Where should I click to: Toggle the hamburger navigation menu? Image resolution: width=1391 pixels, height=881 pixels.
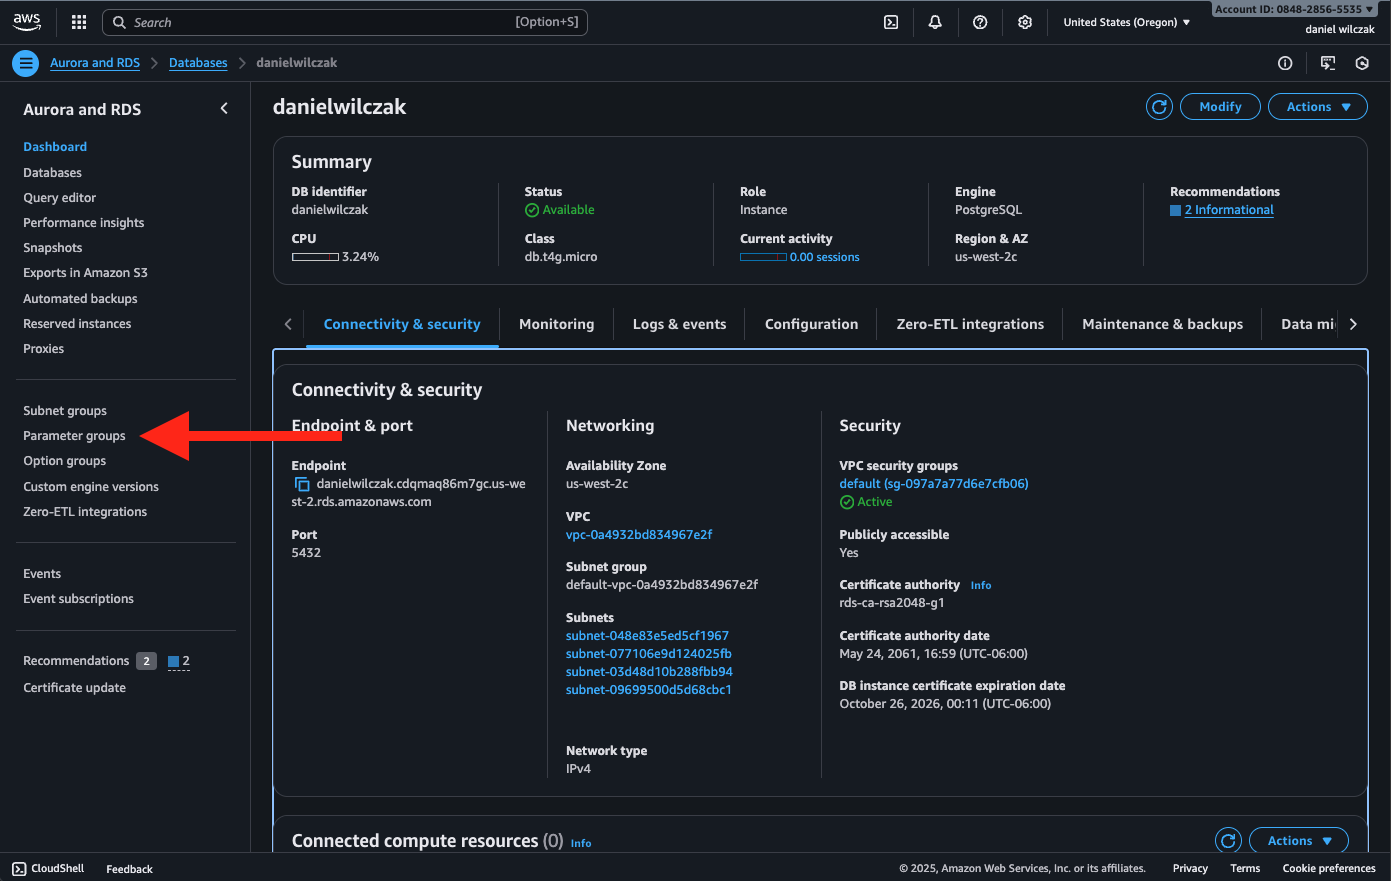pos(26,63)
